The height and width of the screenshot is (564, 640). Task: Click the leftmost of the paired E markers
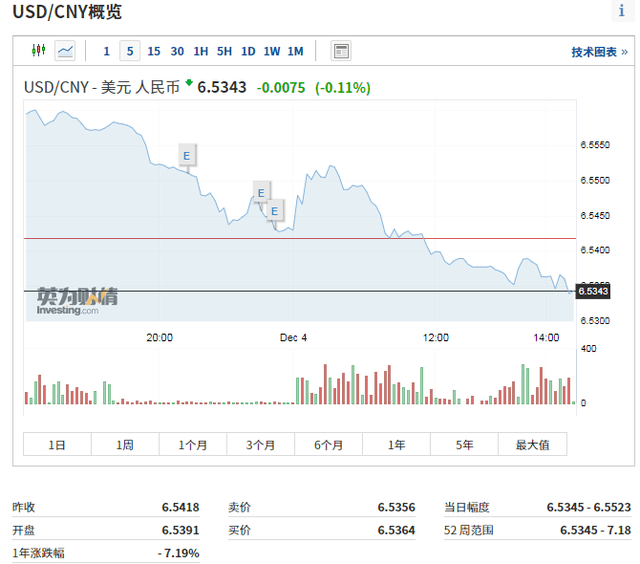[x=260, y=193]
